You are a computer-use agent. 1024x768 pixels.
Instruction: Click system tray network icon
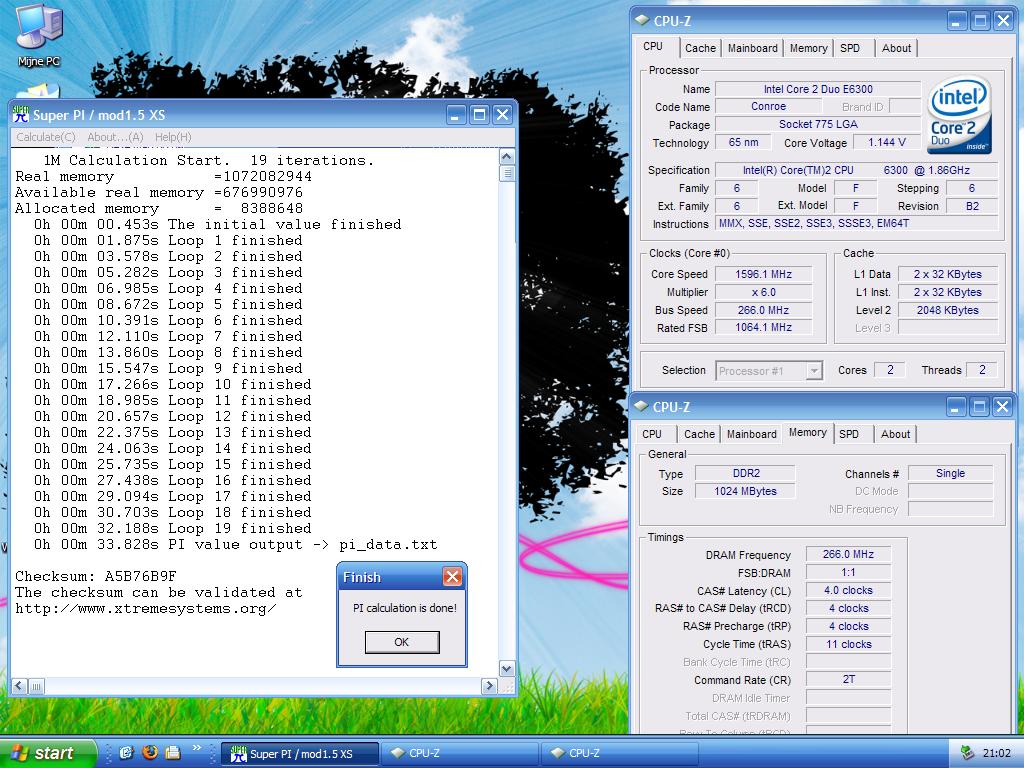click(967, 753)
